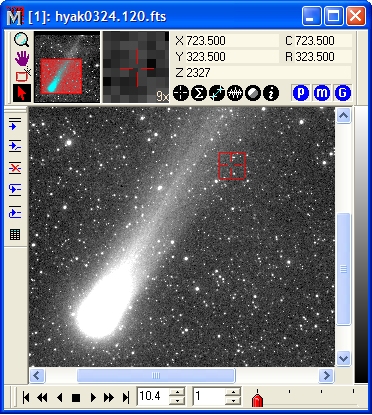Click the Sigma statistics icon

199,93
